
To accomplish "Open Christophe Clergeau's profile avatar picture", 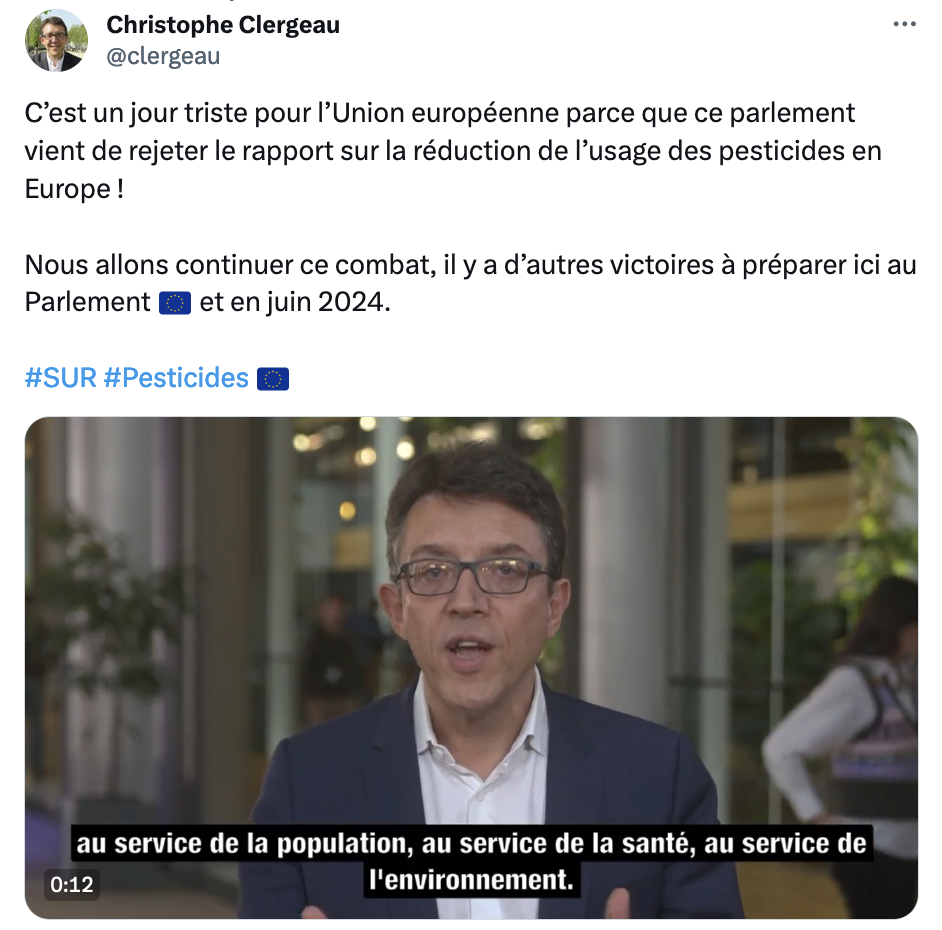I will point(56,41).
